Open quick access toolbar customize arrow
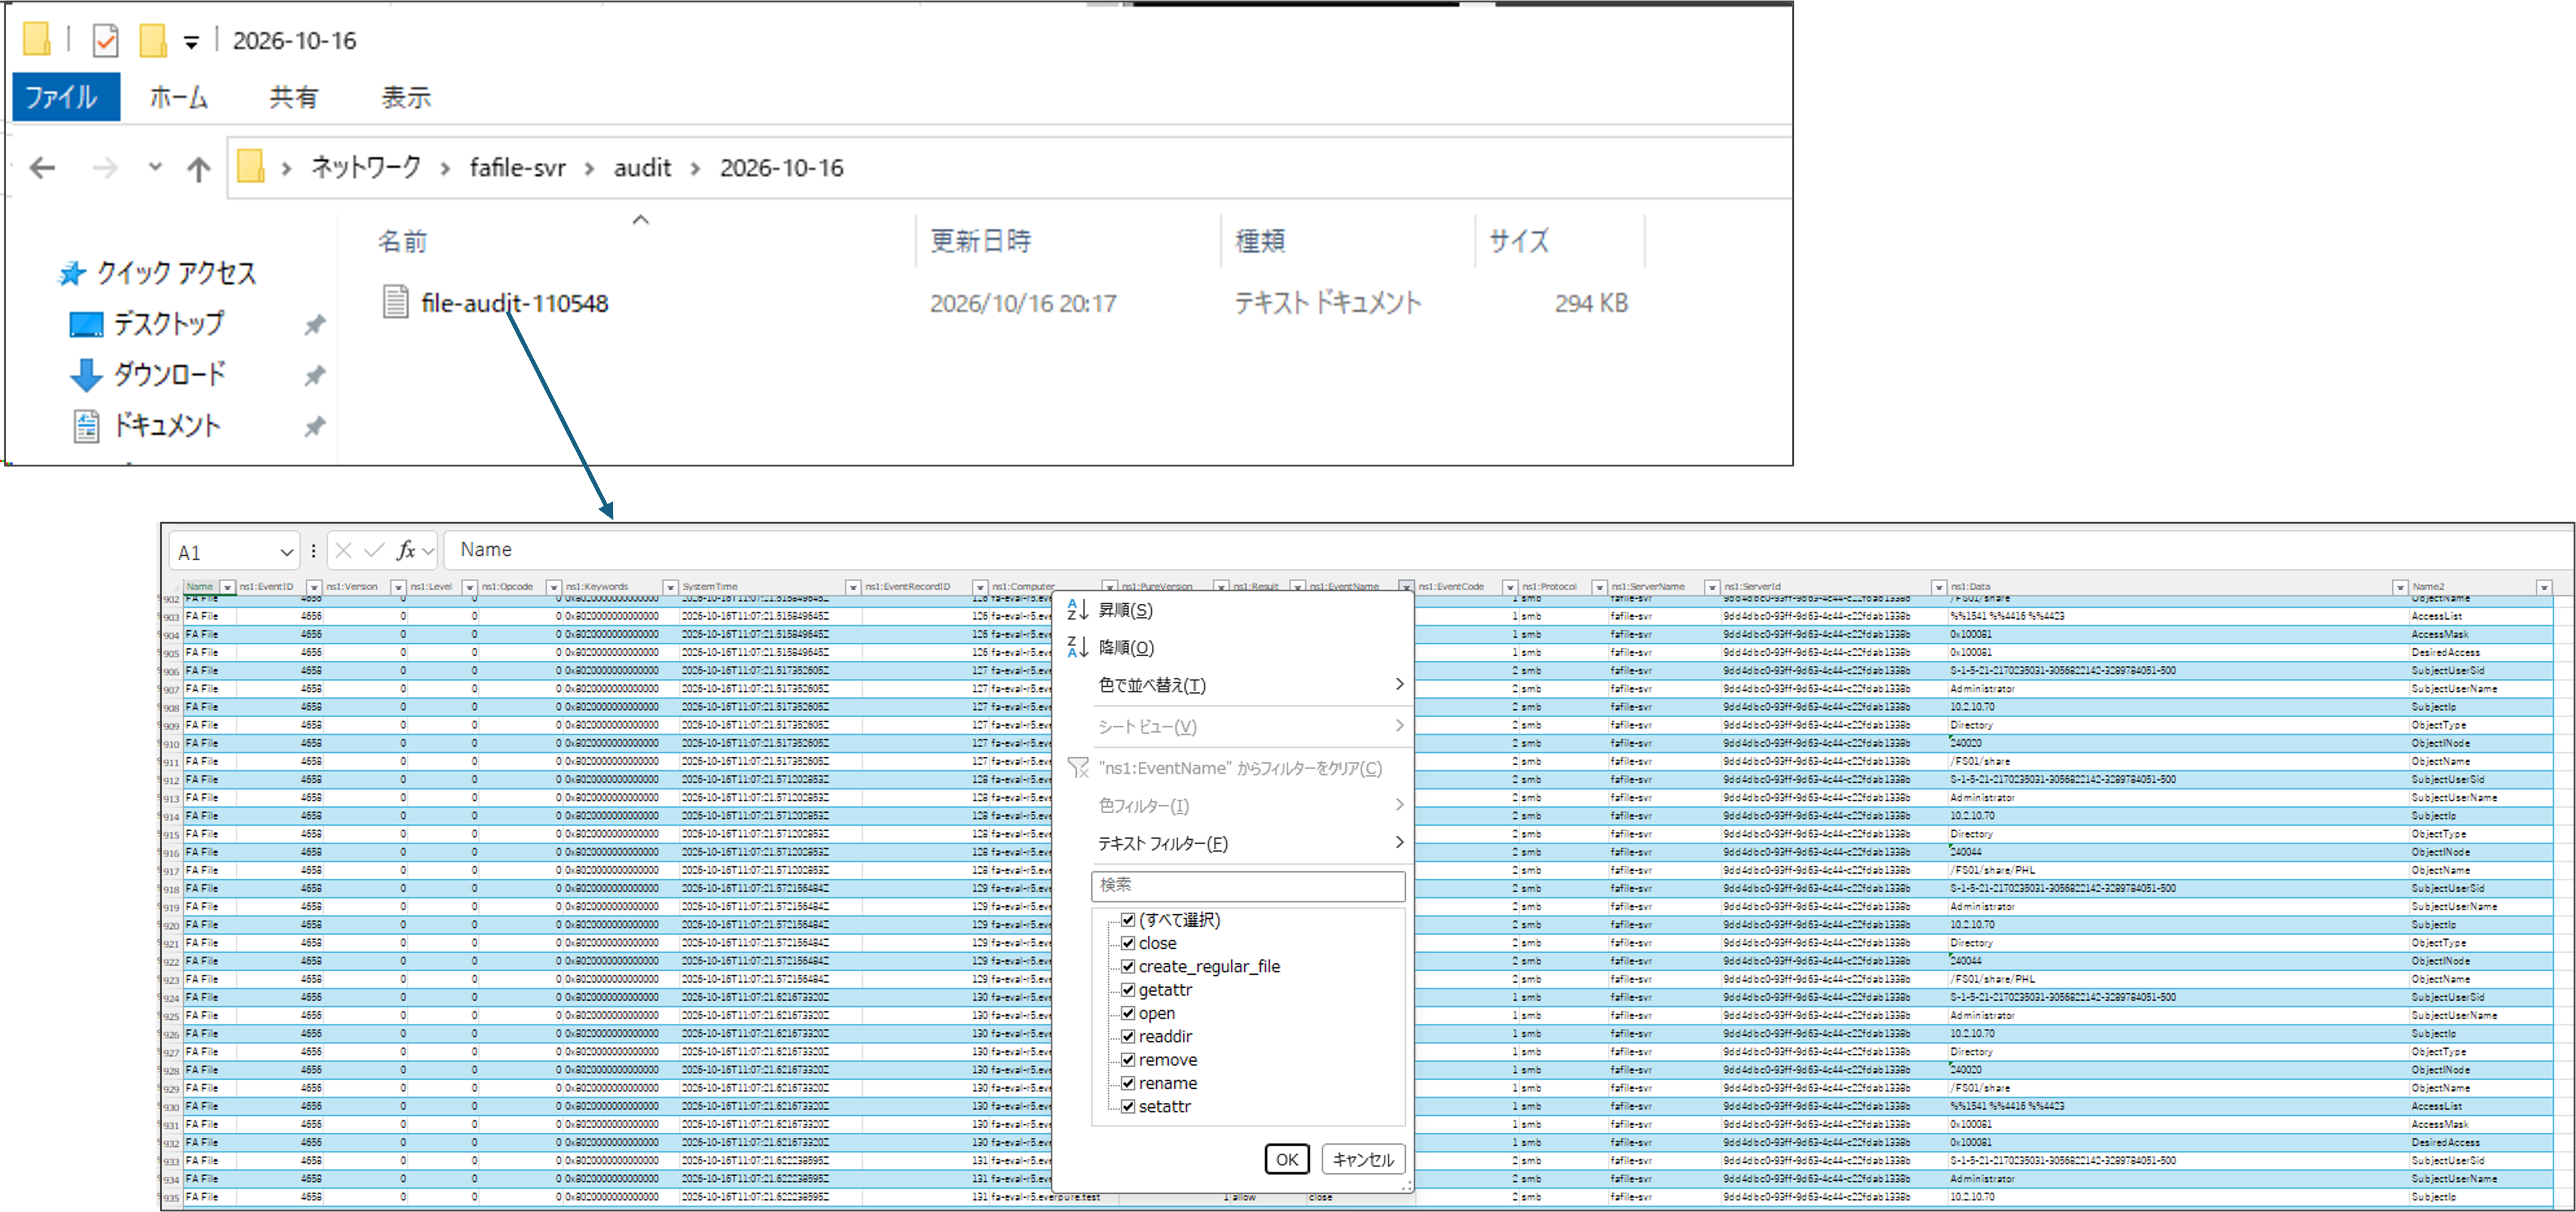 tap(191, 42)
